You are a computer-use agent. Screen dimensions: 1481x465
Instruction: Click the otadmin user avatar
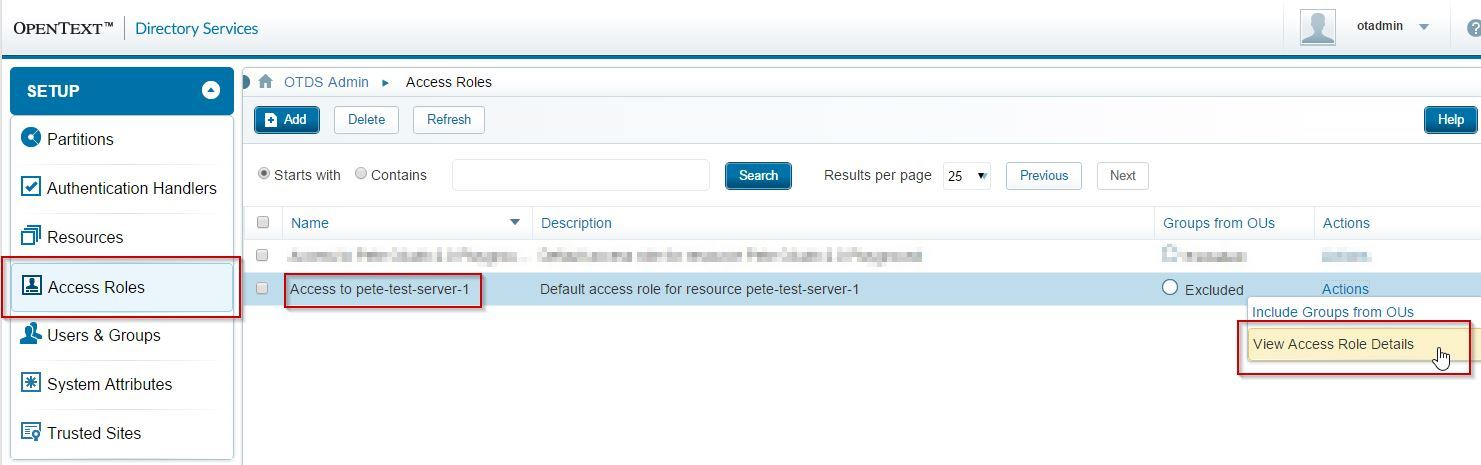click(x=1318, y=27)
